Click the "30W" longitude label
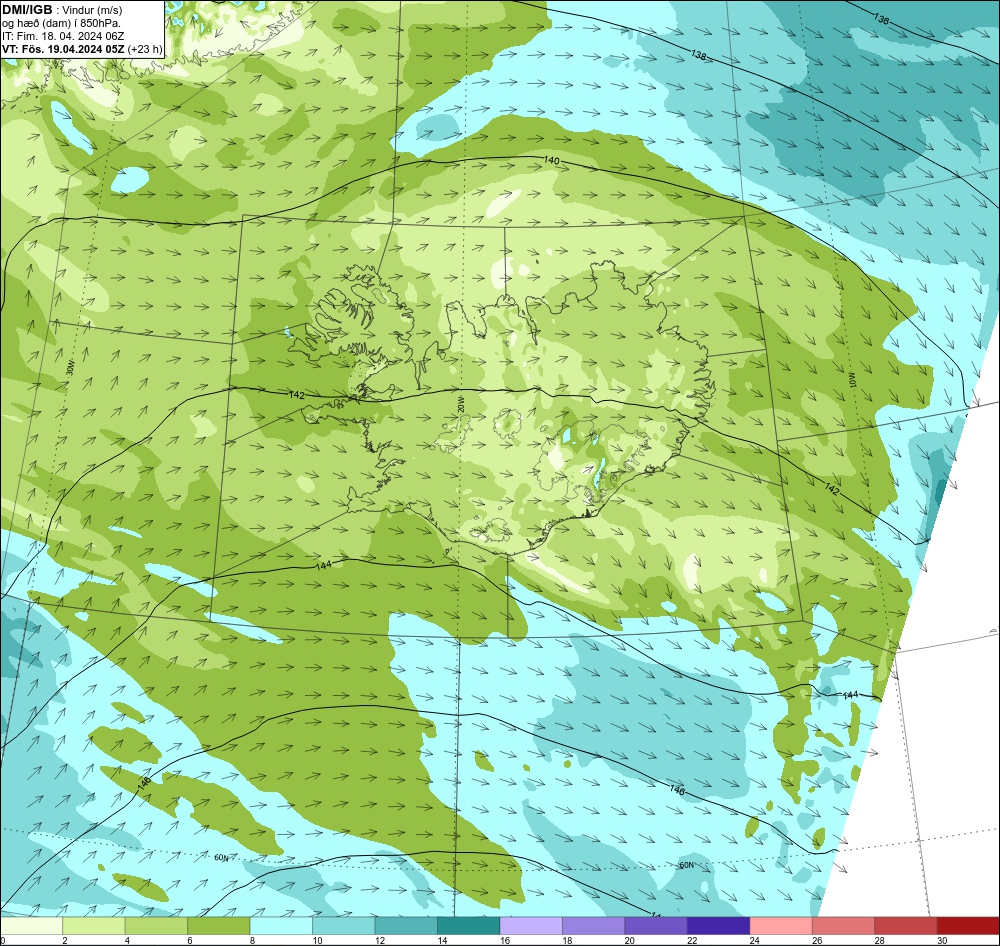Image resolution: width=1000 pixels, height=946 pixels. pyautogui.click(x=70, y=368)
